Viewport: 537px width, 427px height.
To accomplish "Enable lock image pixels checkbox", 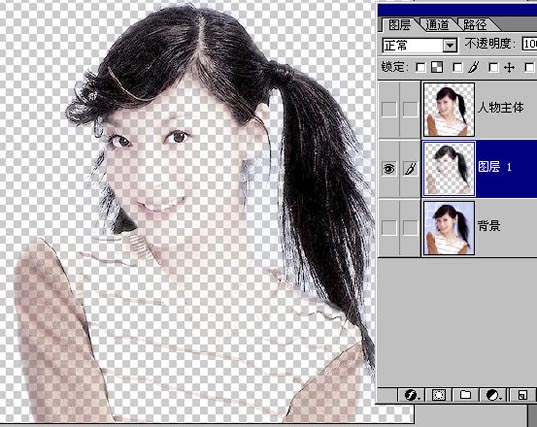I will point(457,67).
